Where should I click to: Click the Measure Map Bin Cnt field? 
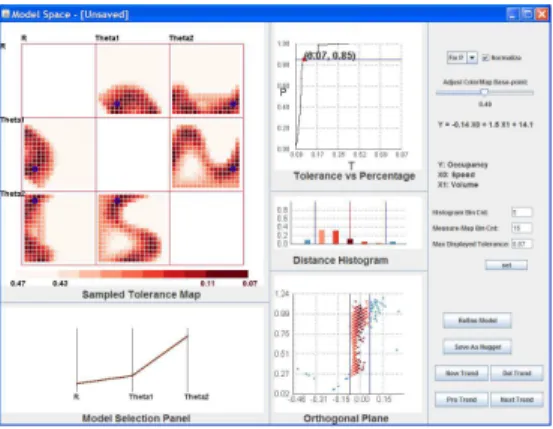[x=522, y=228]
